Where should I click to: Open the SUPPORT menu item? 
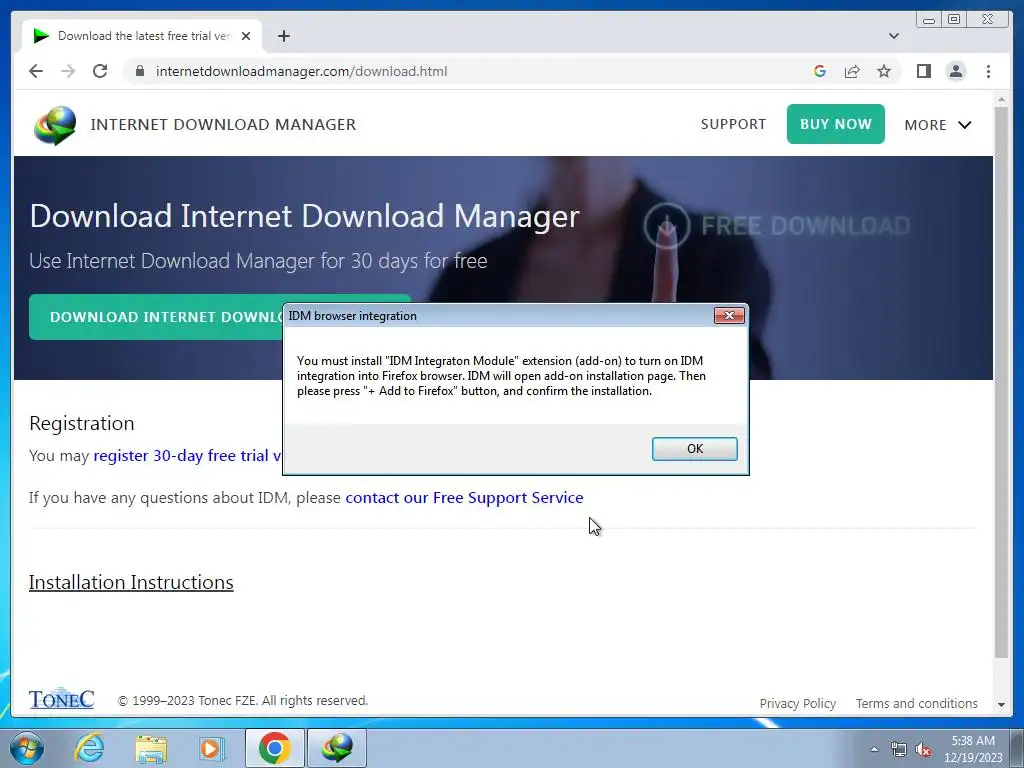click(733, 124)
